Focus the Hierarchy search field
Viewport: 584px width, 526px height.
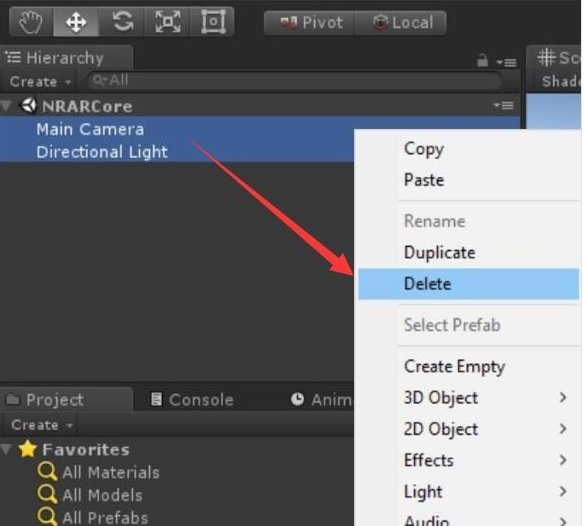pos(295,80)
